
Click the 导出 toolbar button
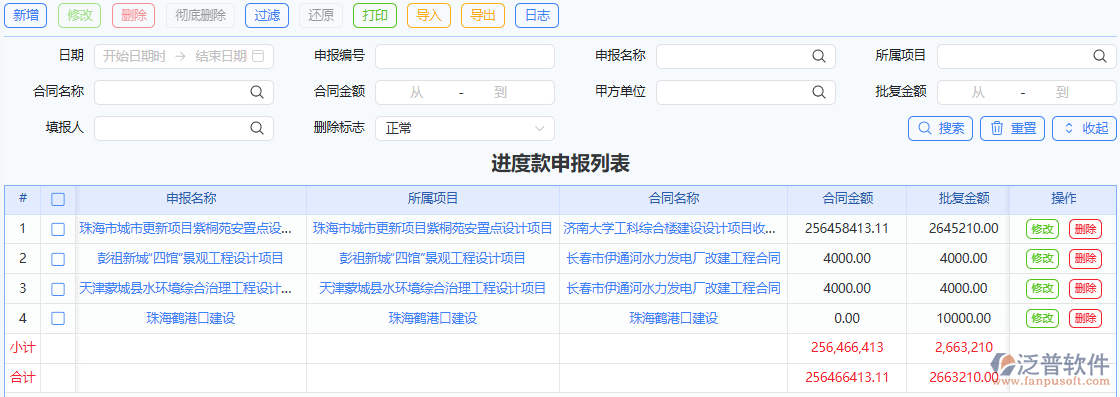483,16
